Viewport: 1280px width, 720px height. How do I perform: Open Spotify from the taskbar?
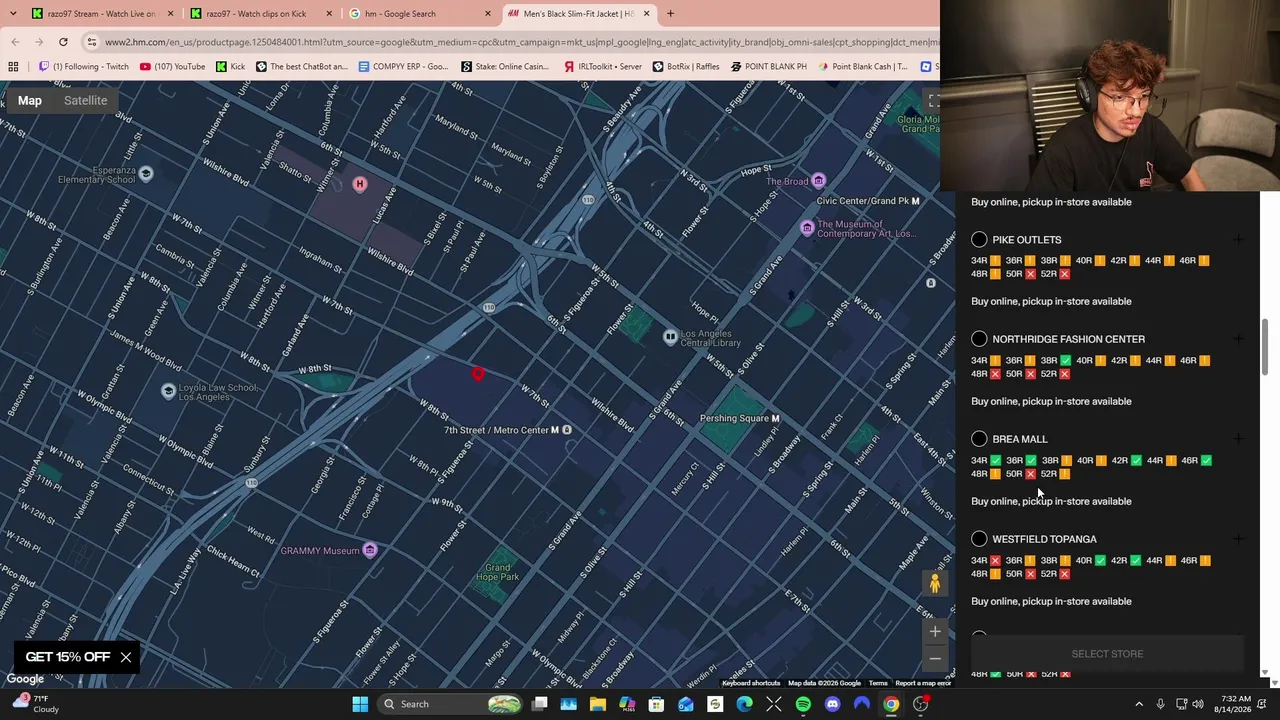click(x=803, y=704)
